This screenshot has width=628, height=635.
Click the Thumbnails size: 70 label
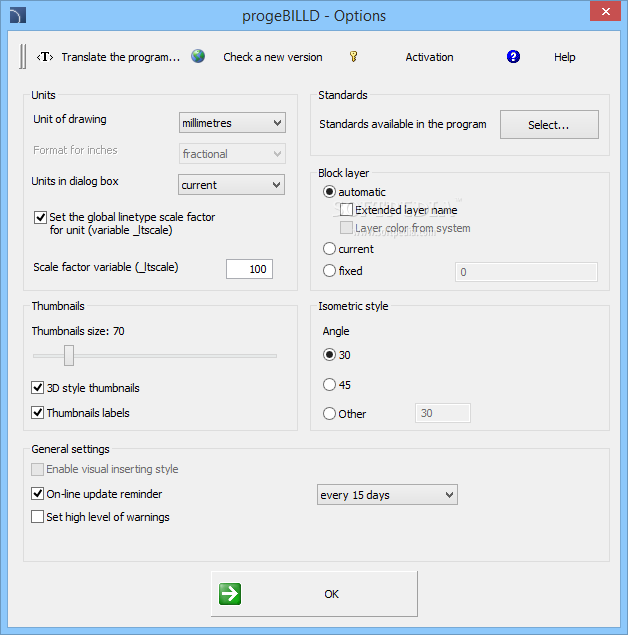pyautogui.click(x=78, y=331)
